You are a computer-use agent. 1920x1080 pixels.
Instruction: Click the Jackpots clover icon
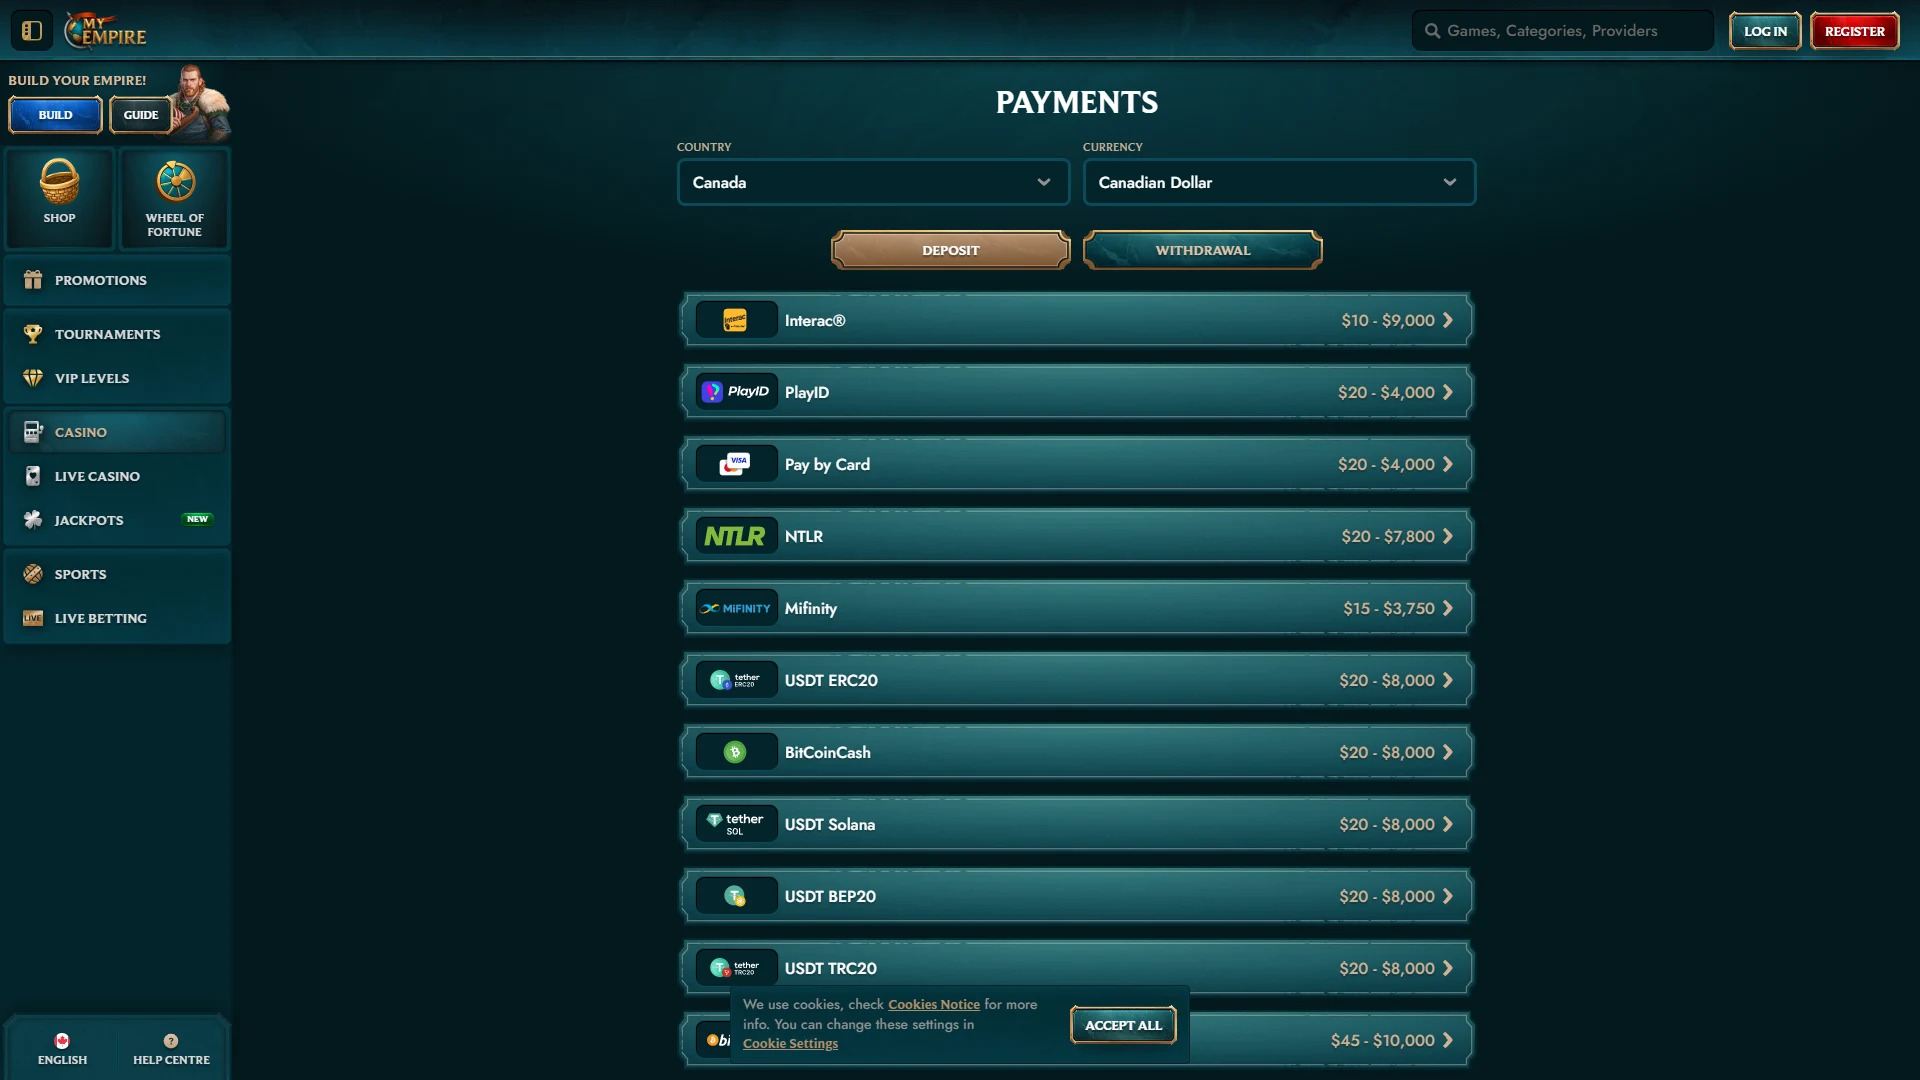33,520
